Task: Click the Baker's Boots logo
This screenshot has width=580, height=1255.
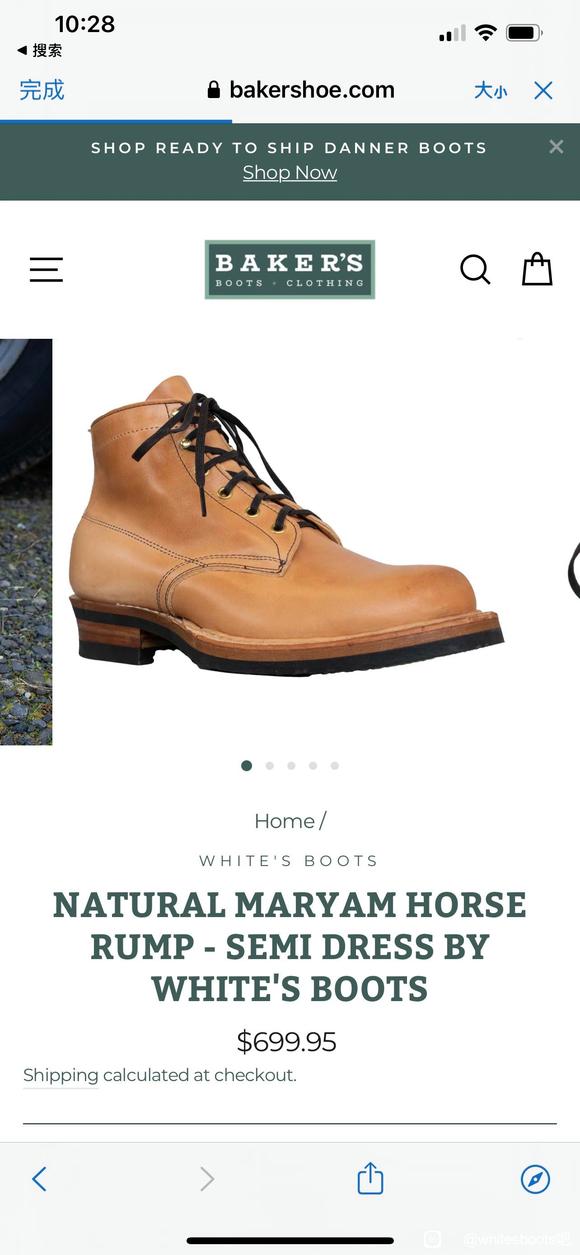Action: click(290, 269)
